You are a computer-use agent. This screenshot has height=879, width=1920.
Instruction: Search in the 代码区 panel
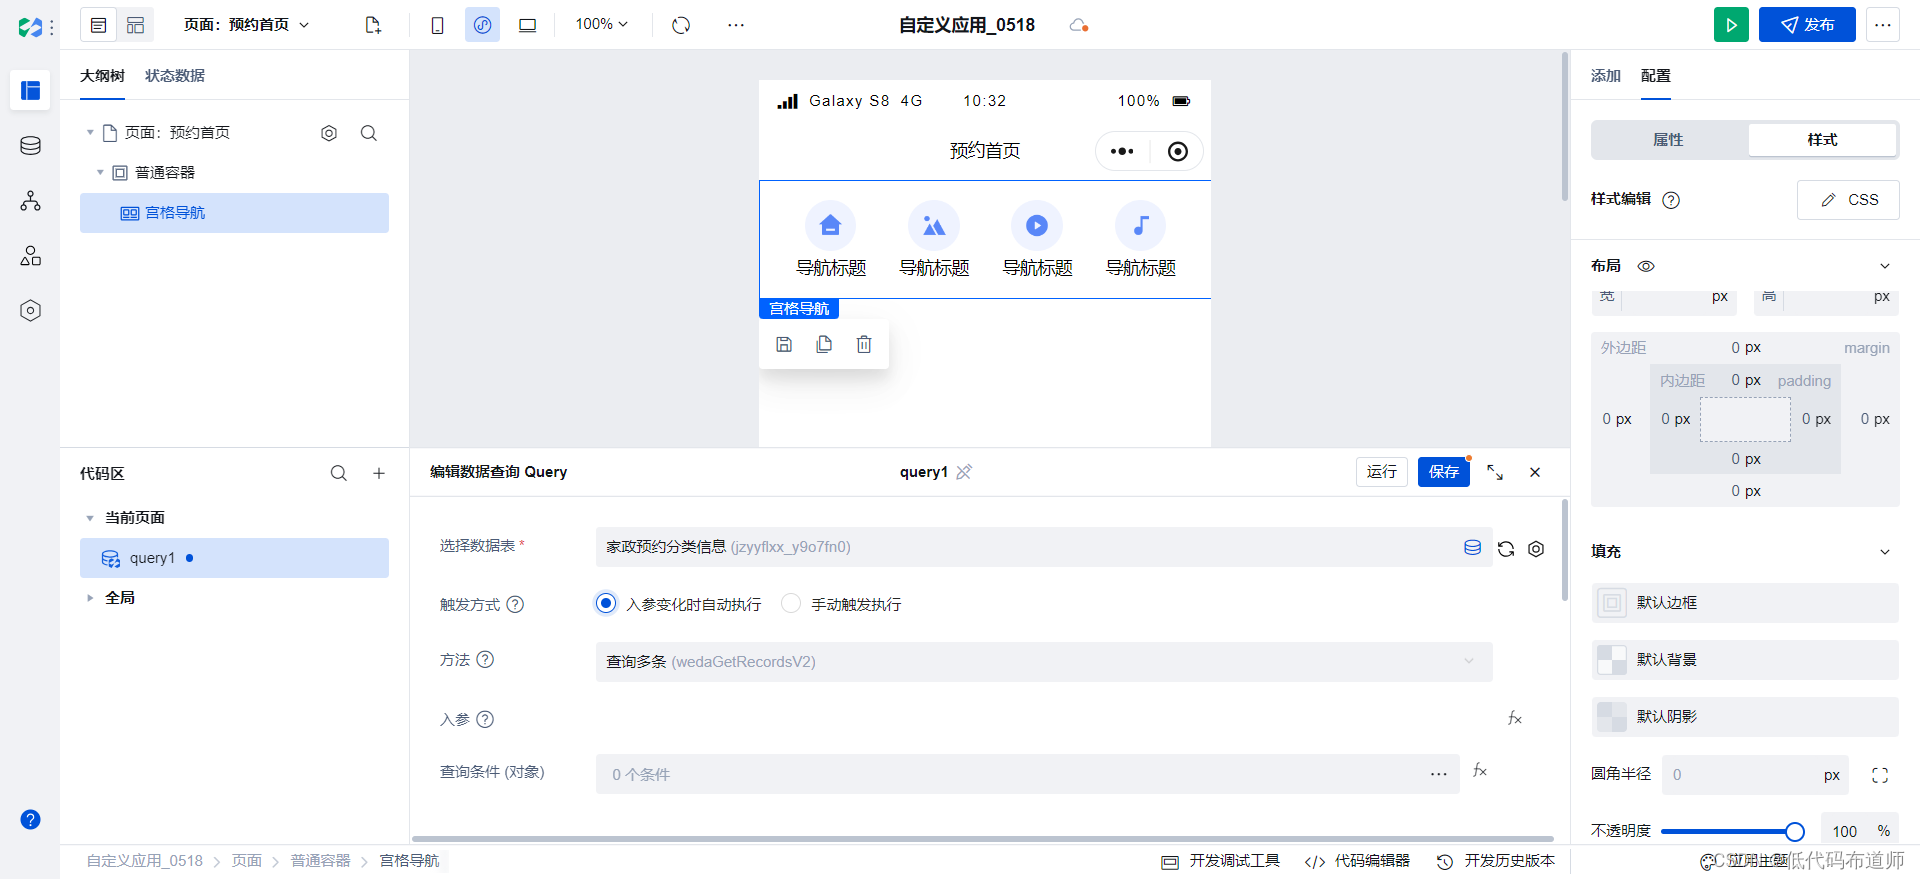[339, 473]
